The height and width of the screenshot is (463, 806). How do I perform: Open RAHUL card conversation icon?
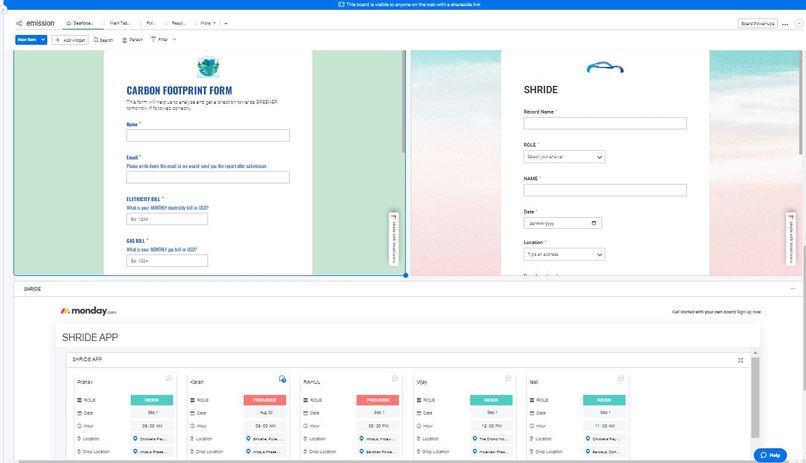(395, 379)
